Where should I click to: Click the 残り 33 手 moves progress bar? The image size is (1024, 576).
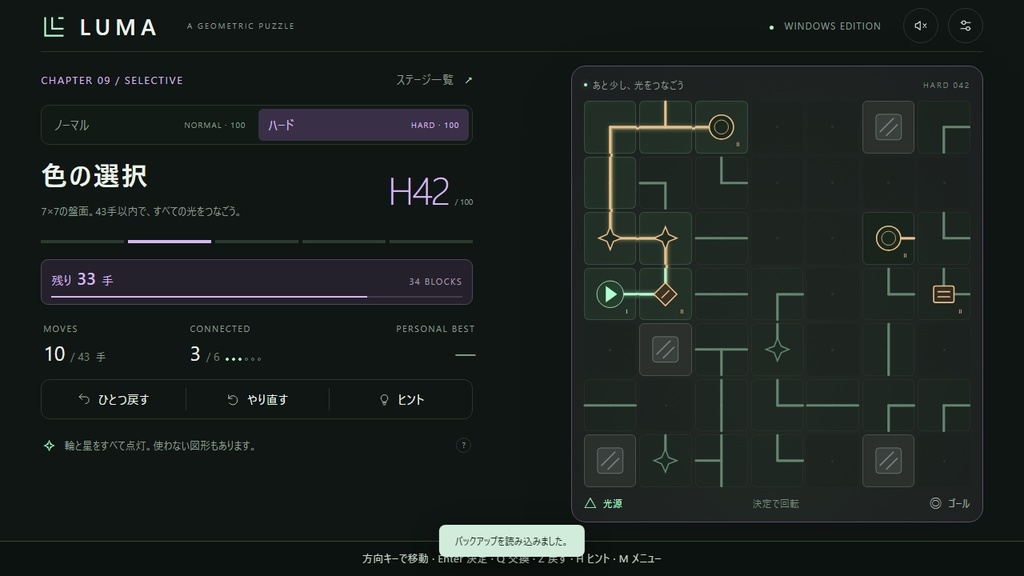[256, 282]
